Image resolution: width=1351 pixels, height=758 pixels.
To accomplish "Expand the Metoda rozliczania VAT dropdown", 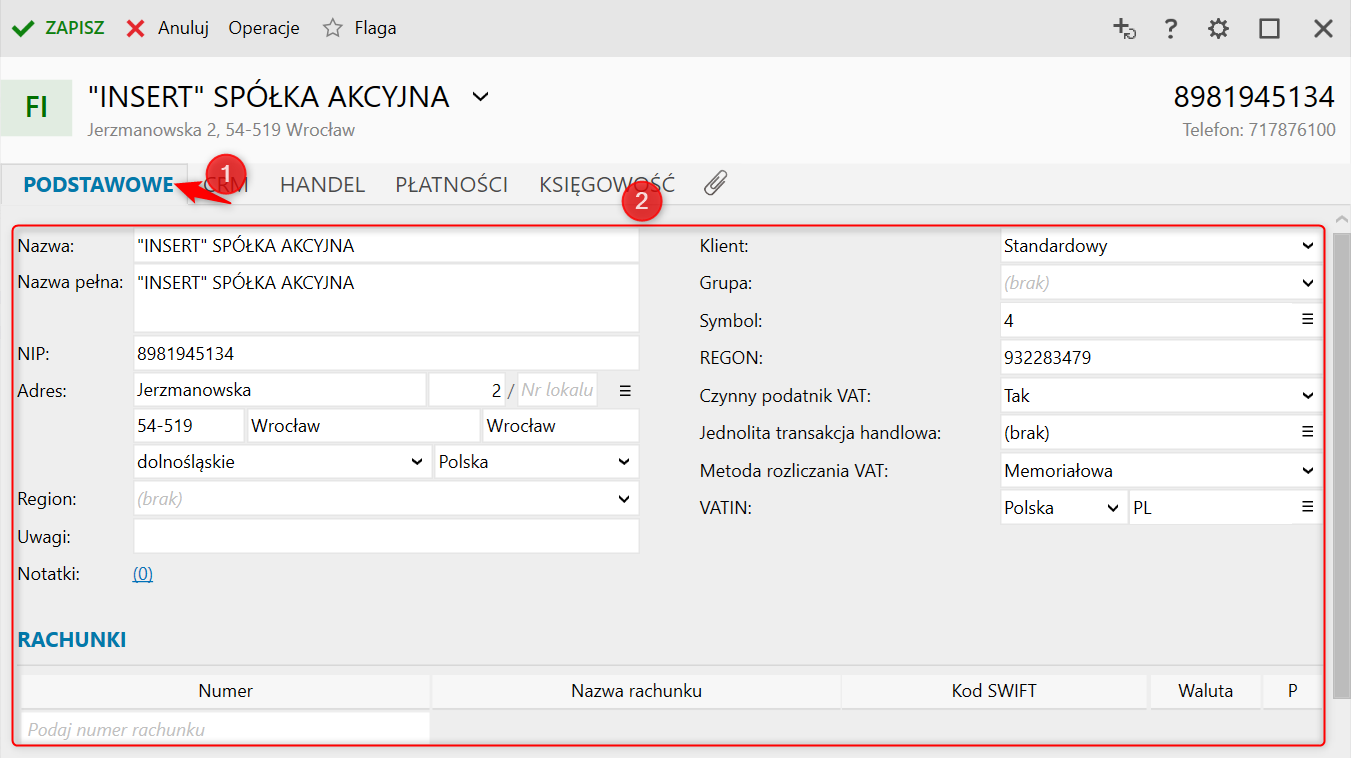I will [x=1308, y=471].
